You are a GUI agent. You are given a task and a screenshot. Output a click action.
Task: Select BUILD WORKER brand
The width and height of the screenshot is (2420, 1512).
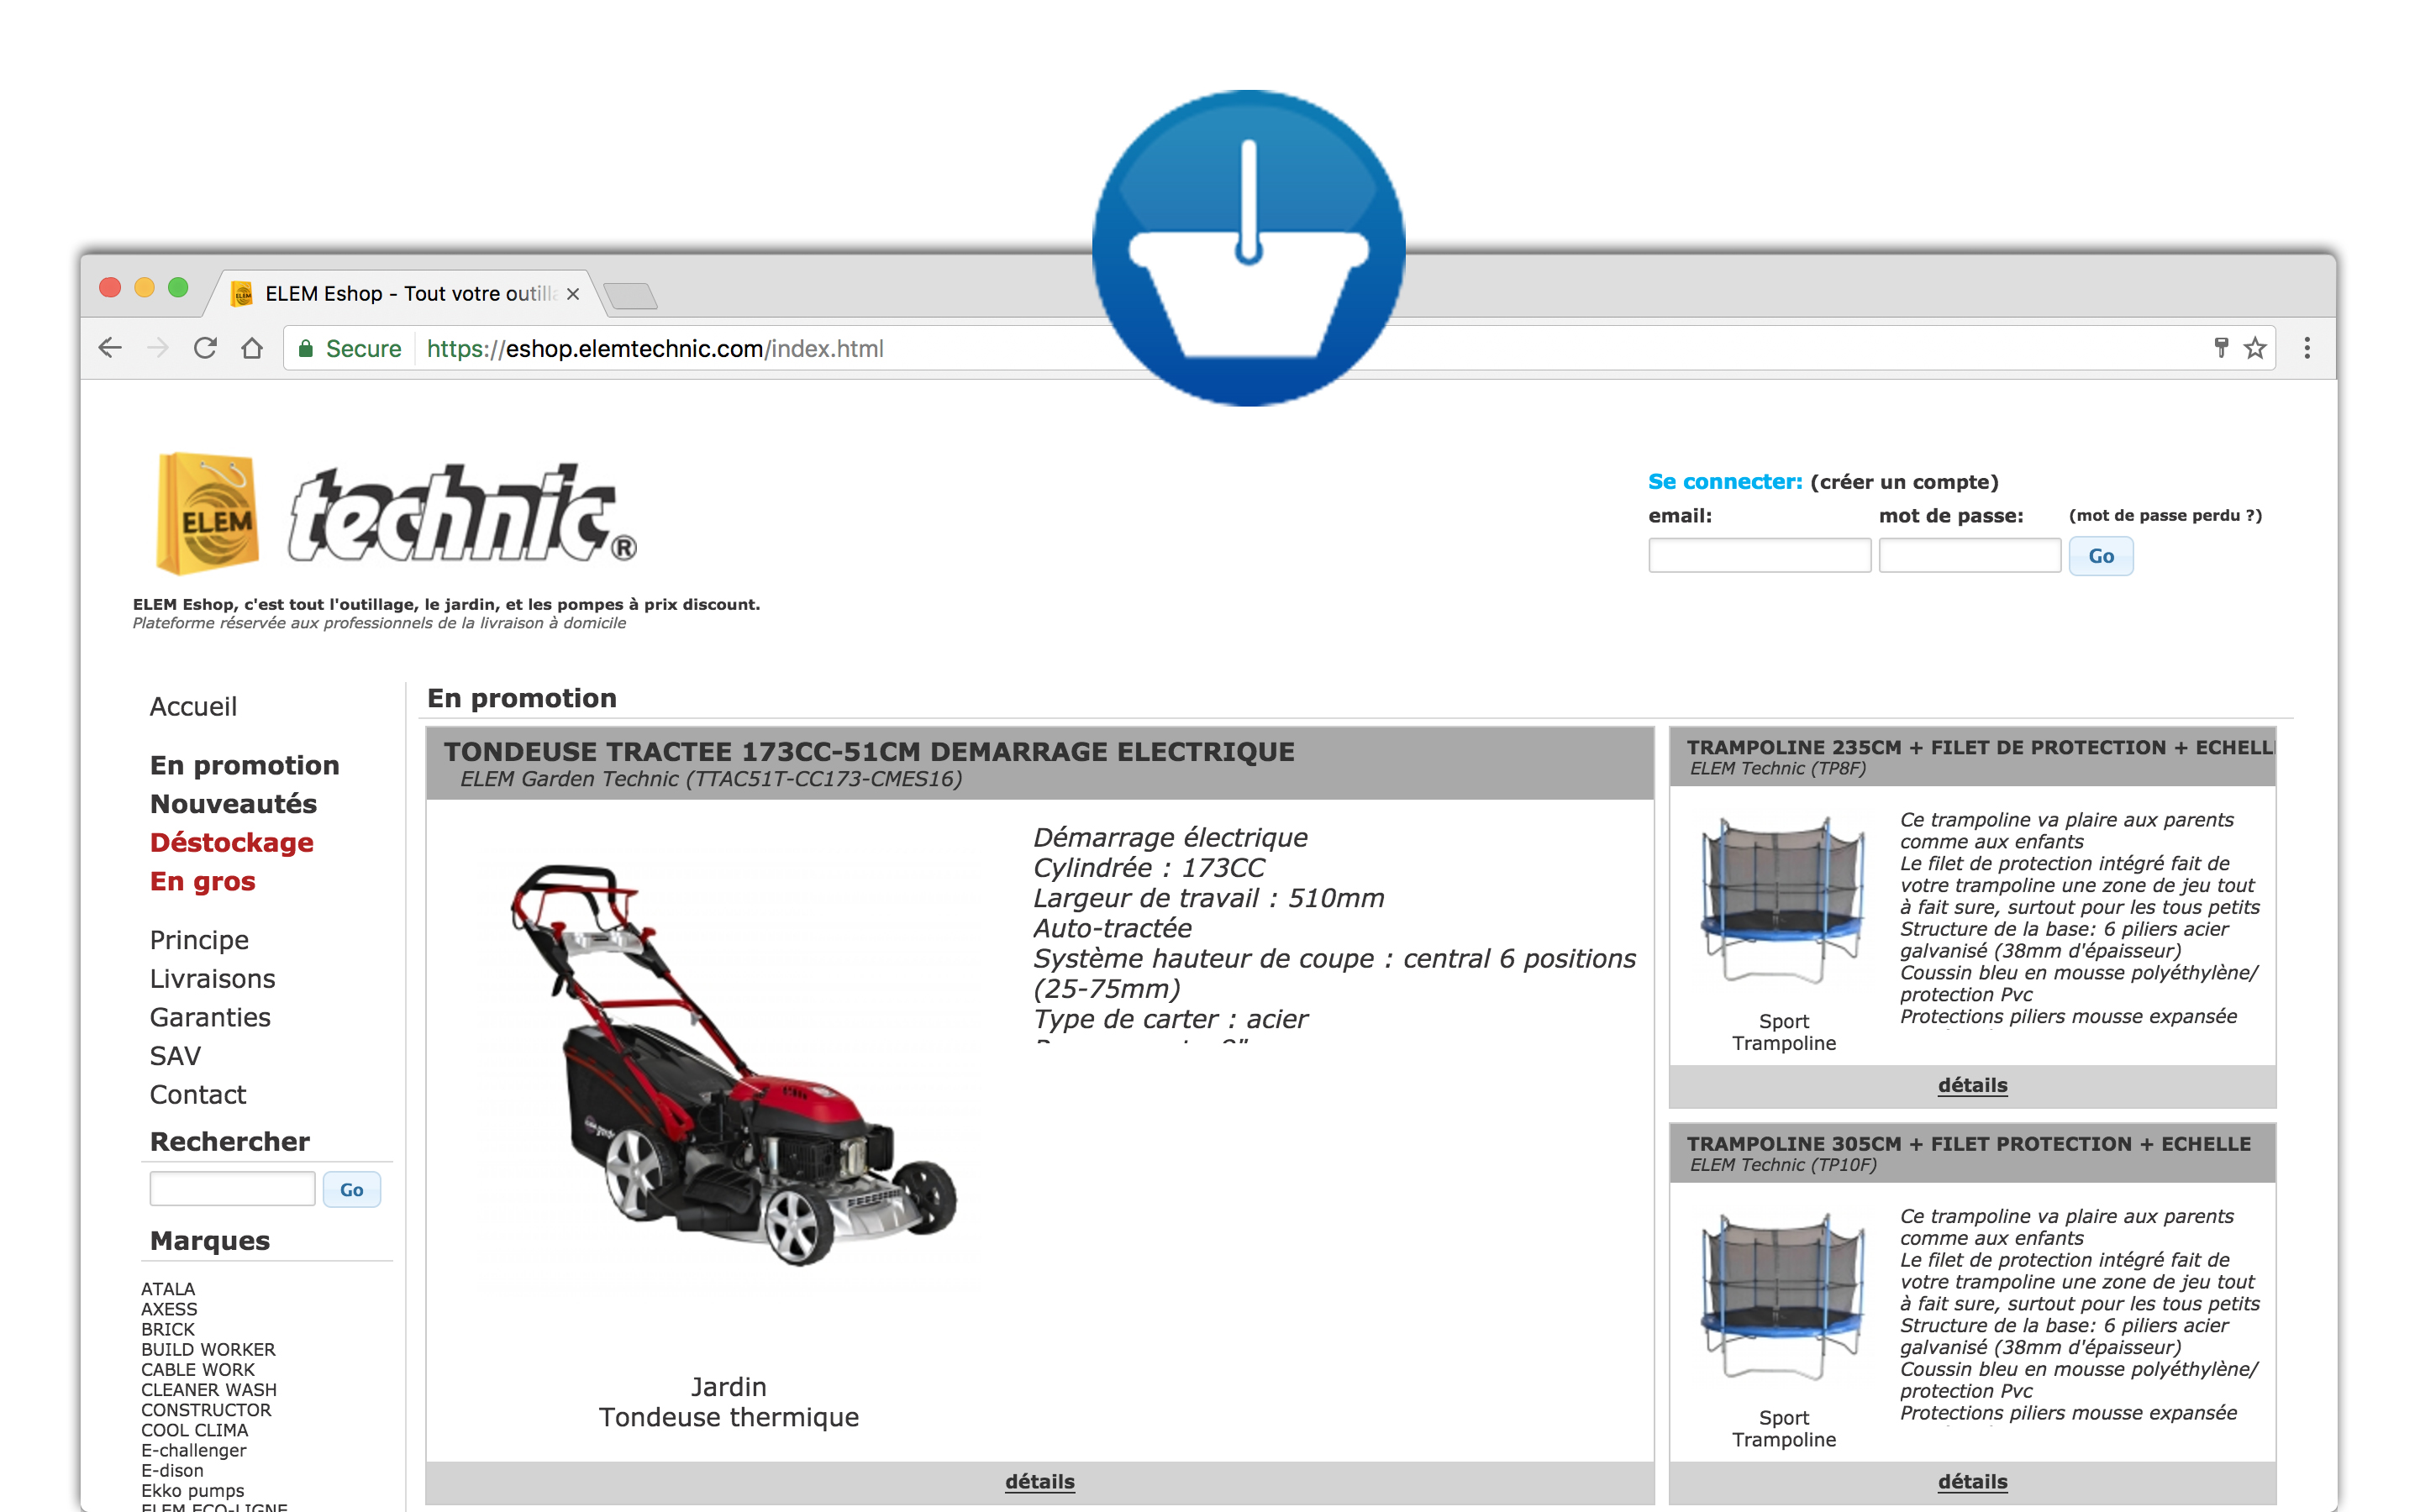point(208,1349)
